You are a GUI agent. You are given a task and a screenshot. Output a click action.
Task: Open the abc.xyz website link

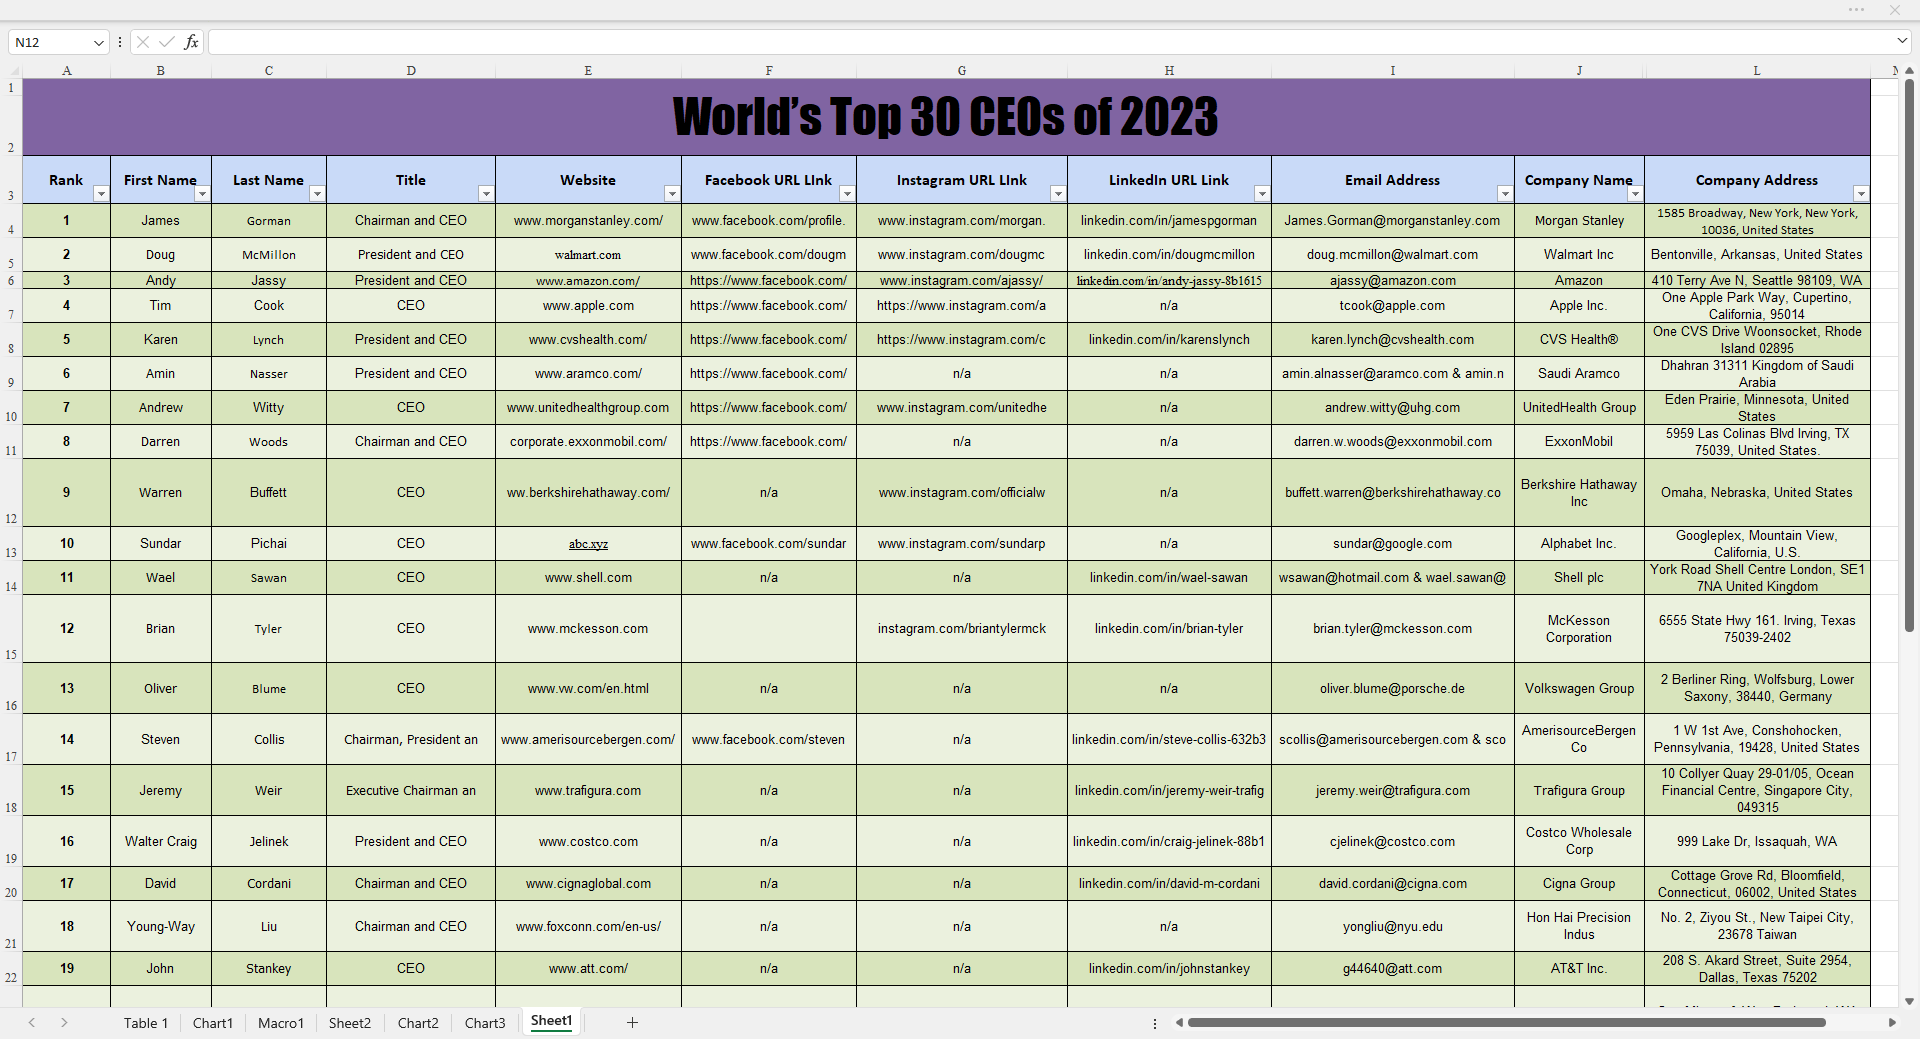point(588,544)
